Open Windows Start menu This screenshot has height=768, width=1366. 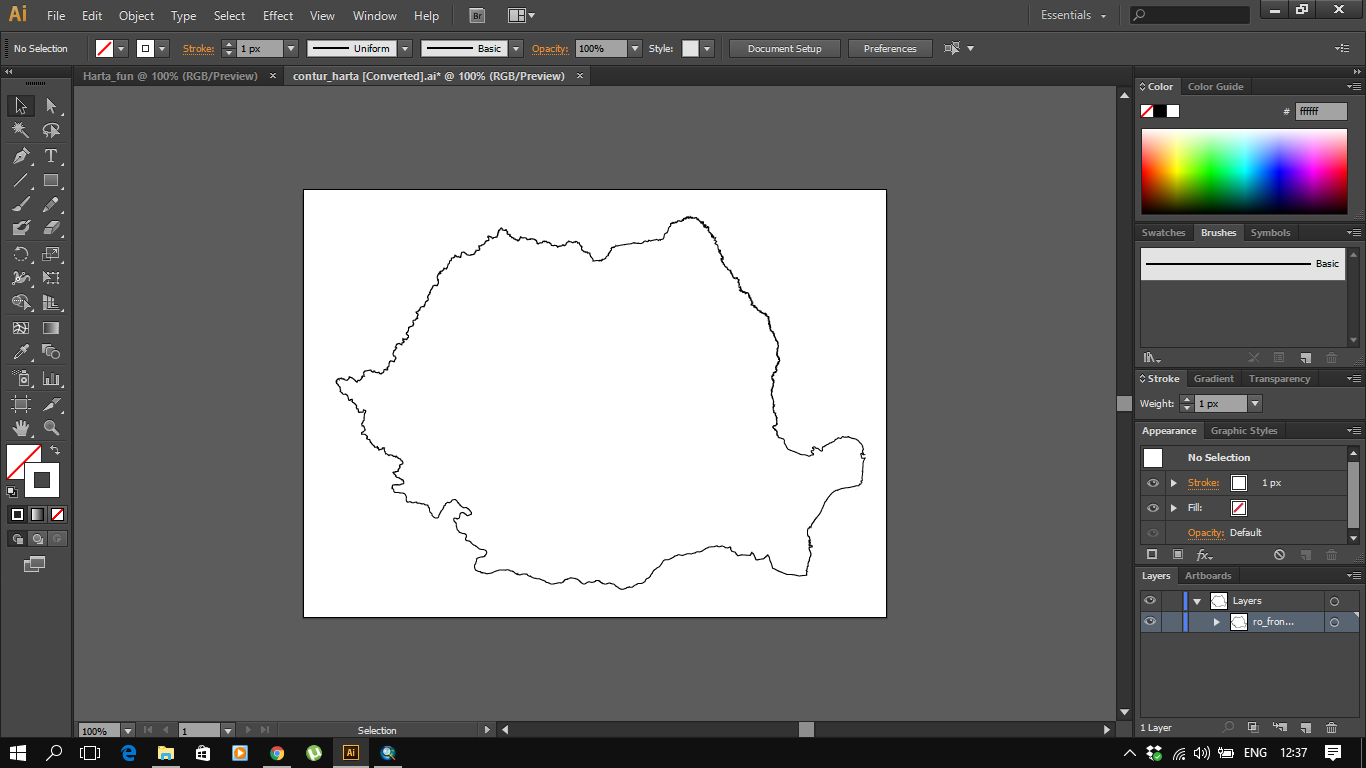pyautogui.click(x=18, y=752)
